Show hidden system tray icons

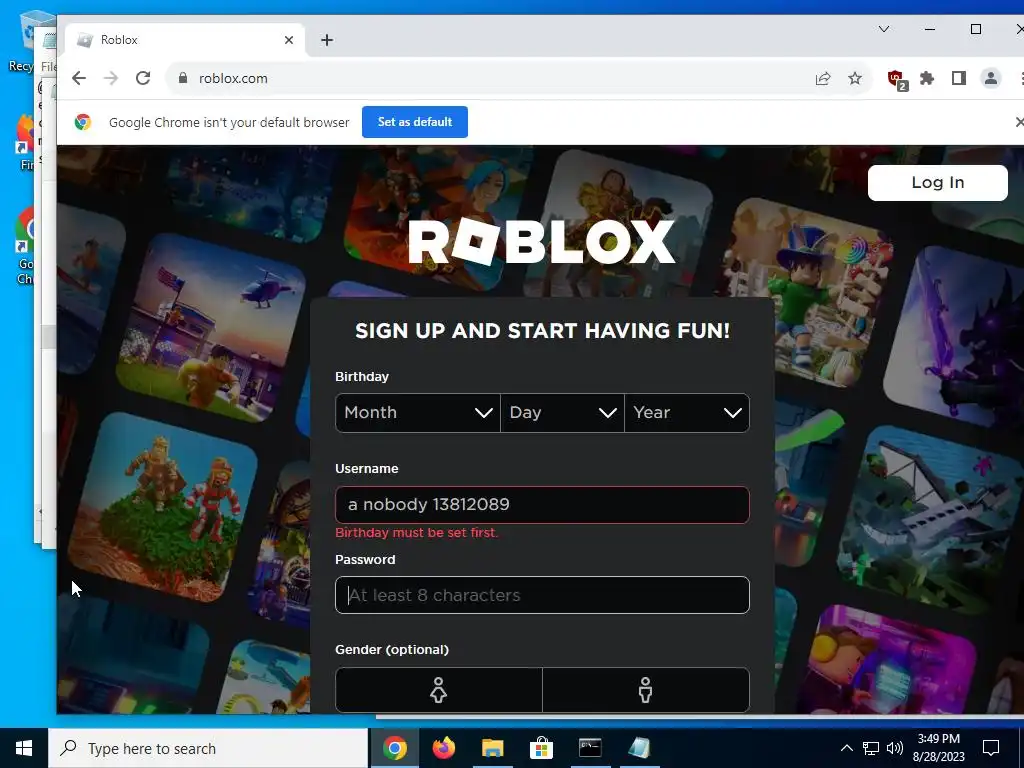pyautogui.click(x=846, y=748)
